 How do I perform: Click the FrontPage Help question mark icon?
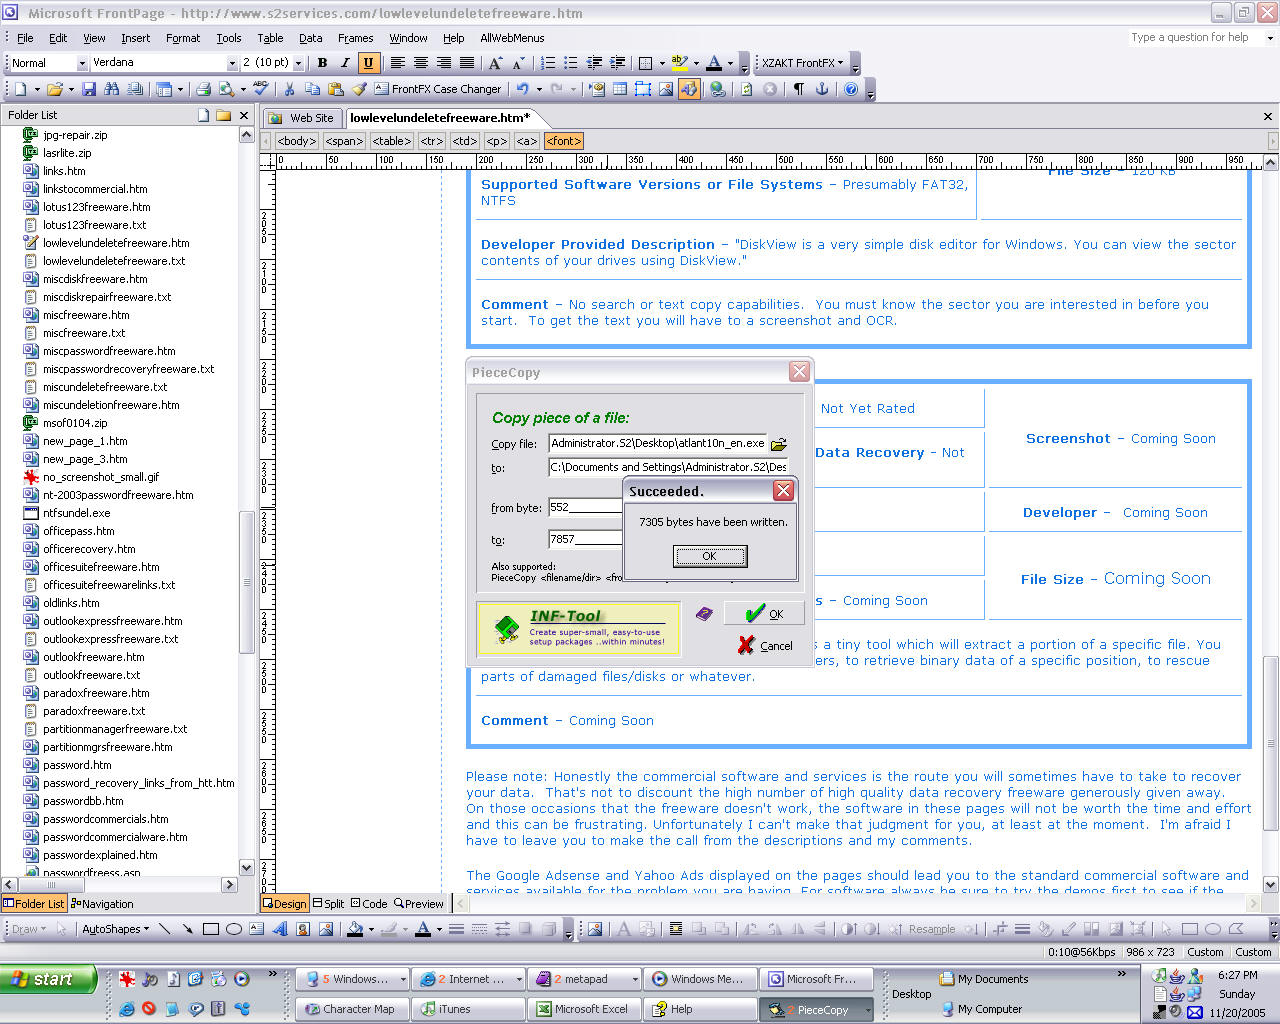(851, 89)
